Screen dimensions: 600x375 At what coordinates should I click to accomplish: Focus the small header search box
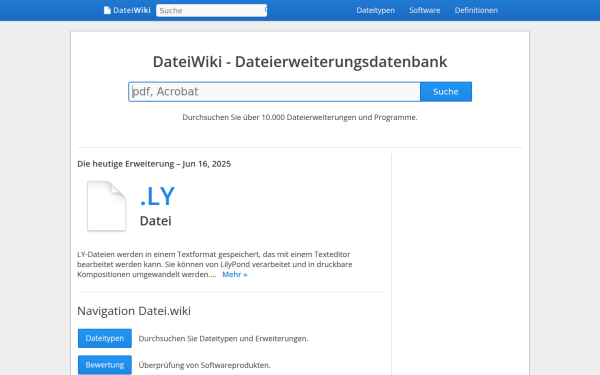(211, 10)
